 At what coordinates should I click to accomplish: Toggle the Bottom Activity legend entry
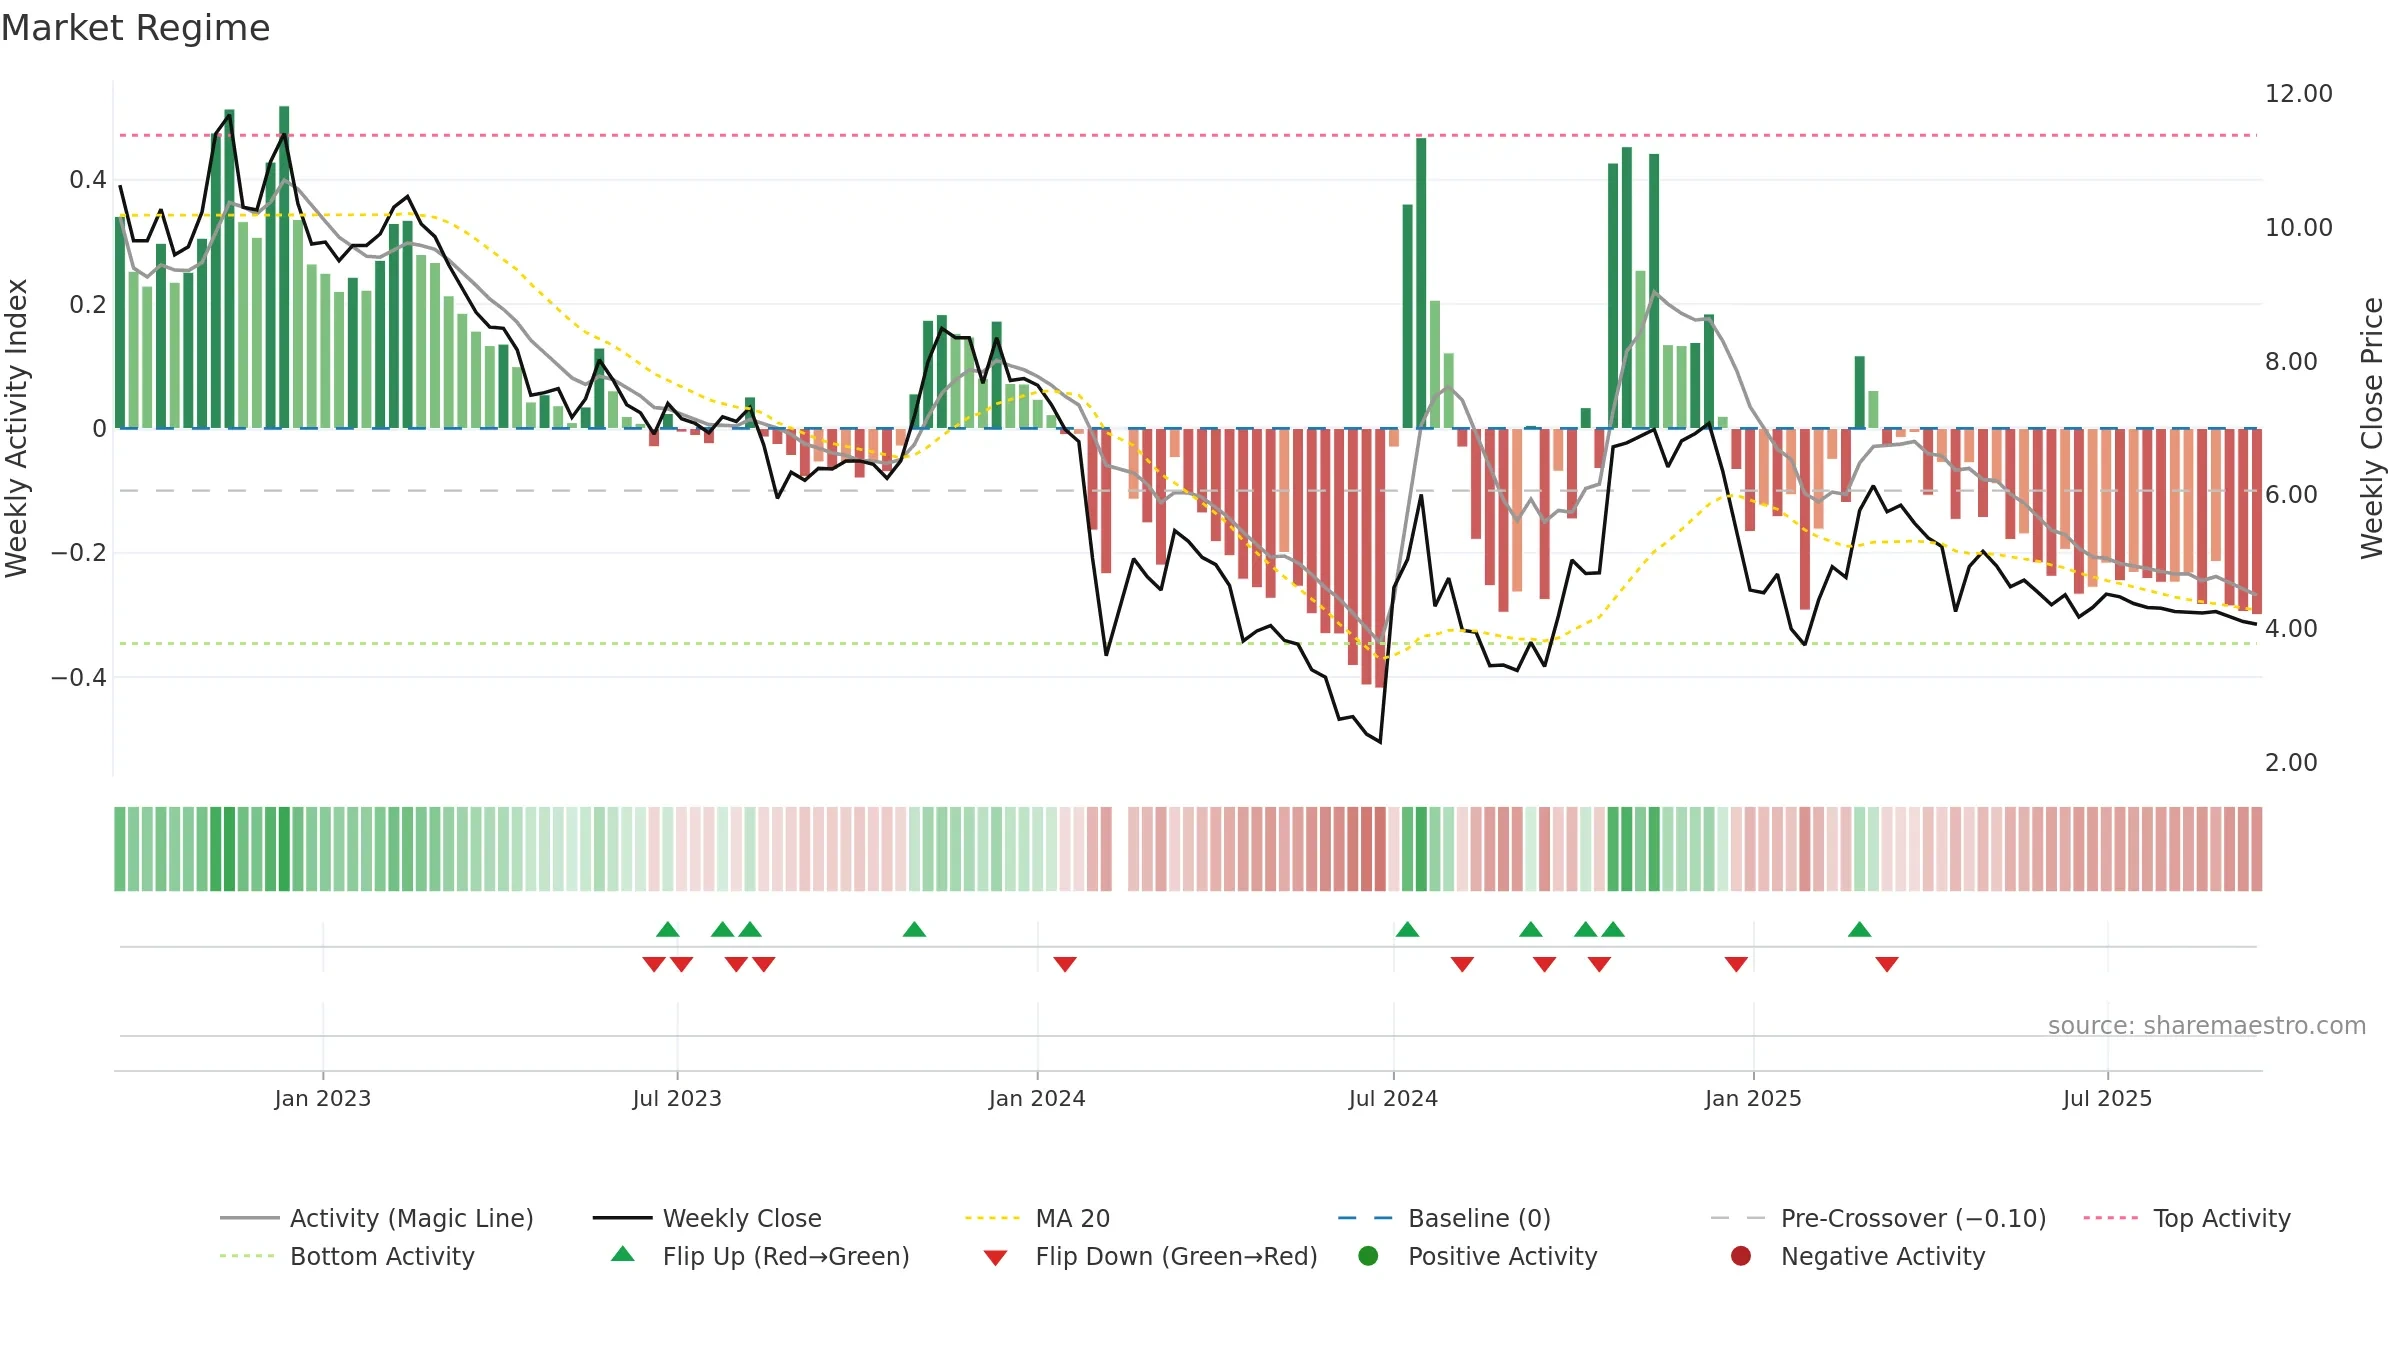(347, 1256)
